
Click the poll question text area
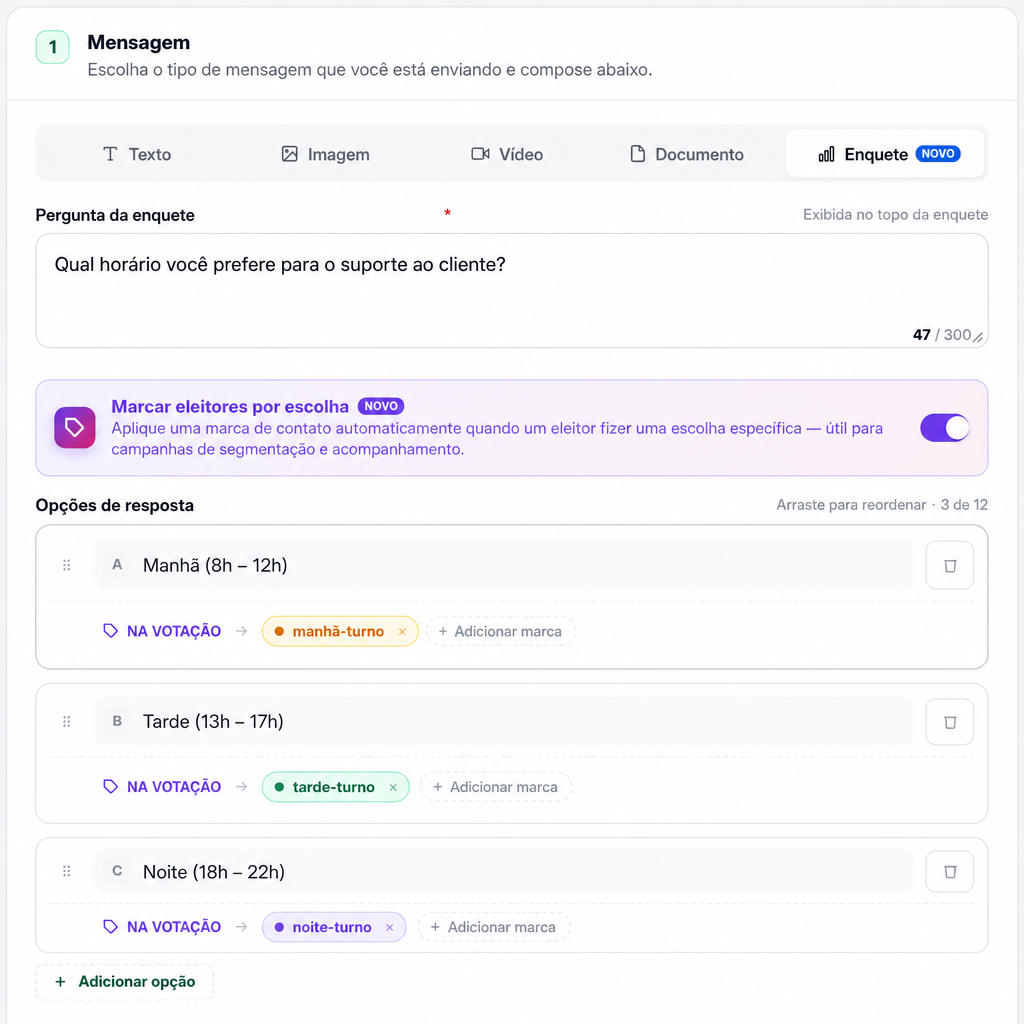point(511,291)
